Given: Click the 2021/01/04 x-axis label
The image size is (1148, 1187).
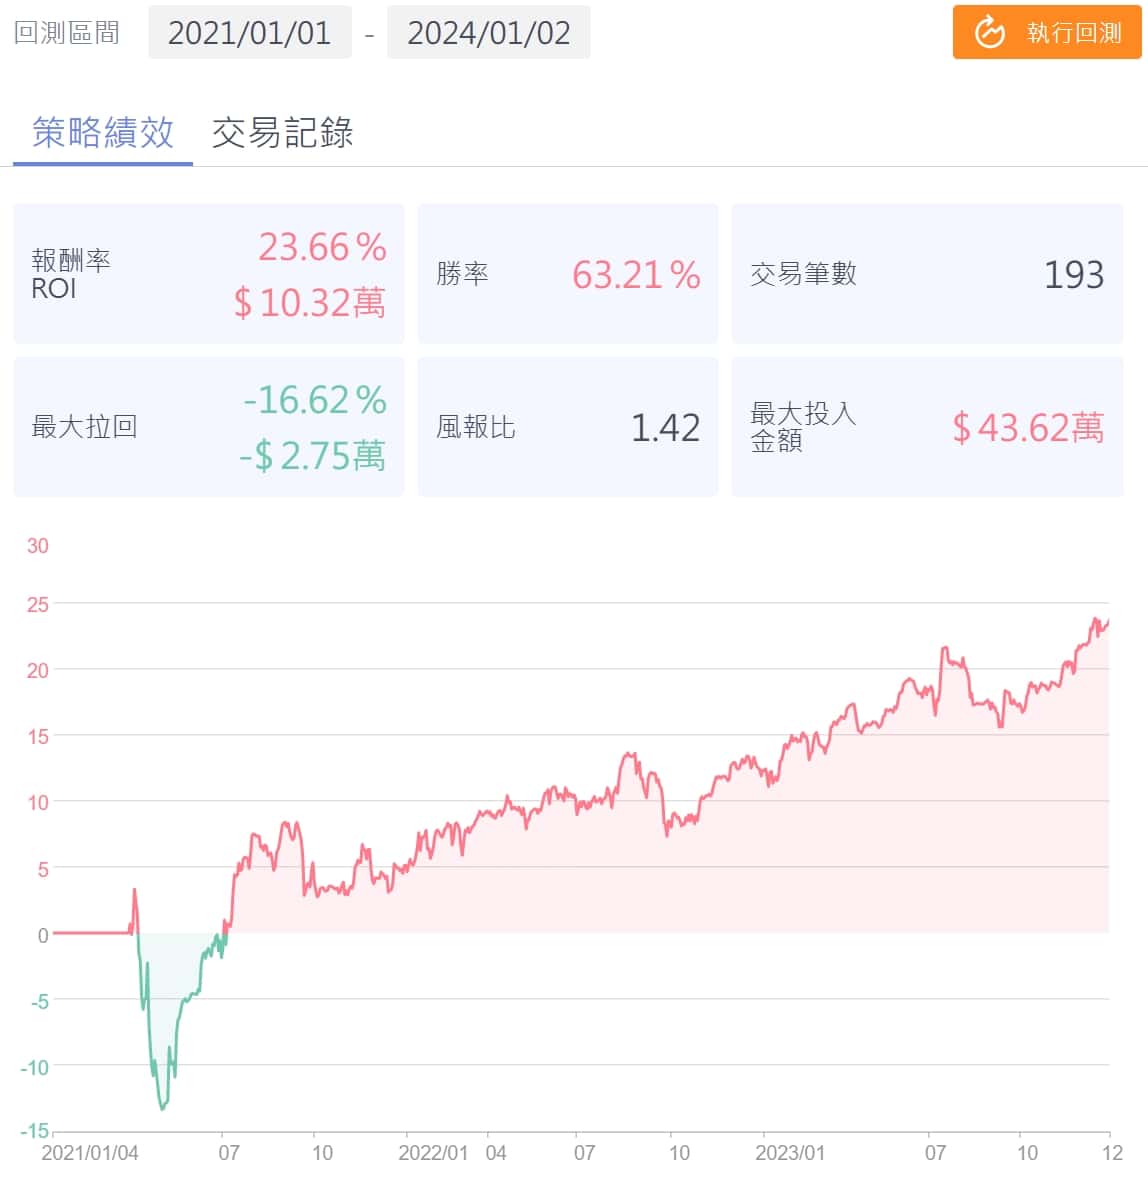Looking at the screenshot, I should point(90,1153).
